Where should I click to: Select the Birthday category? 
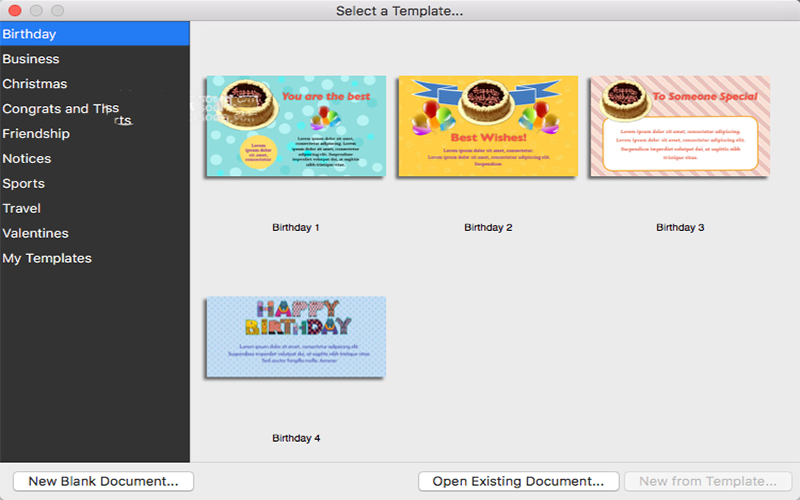[94, 34]
